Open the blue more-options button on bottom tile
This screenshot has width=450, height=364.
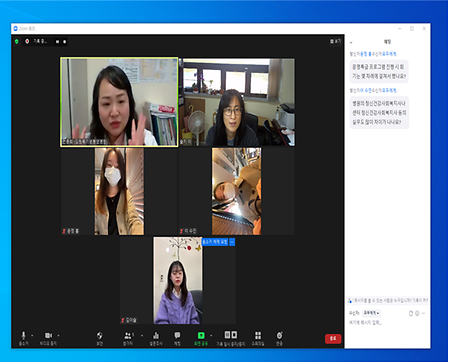coord(232,242)
